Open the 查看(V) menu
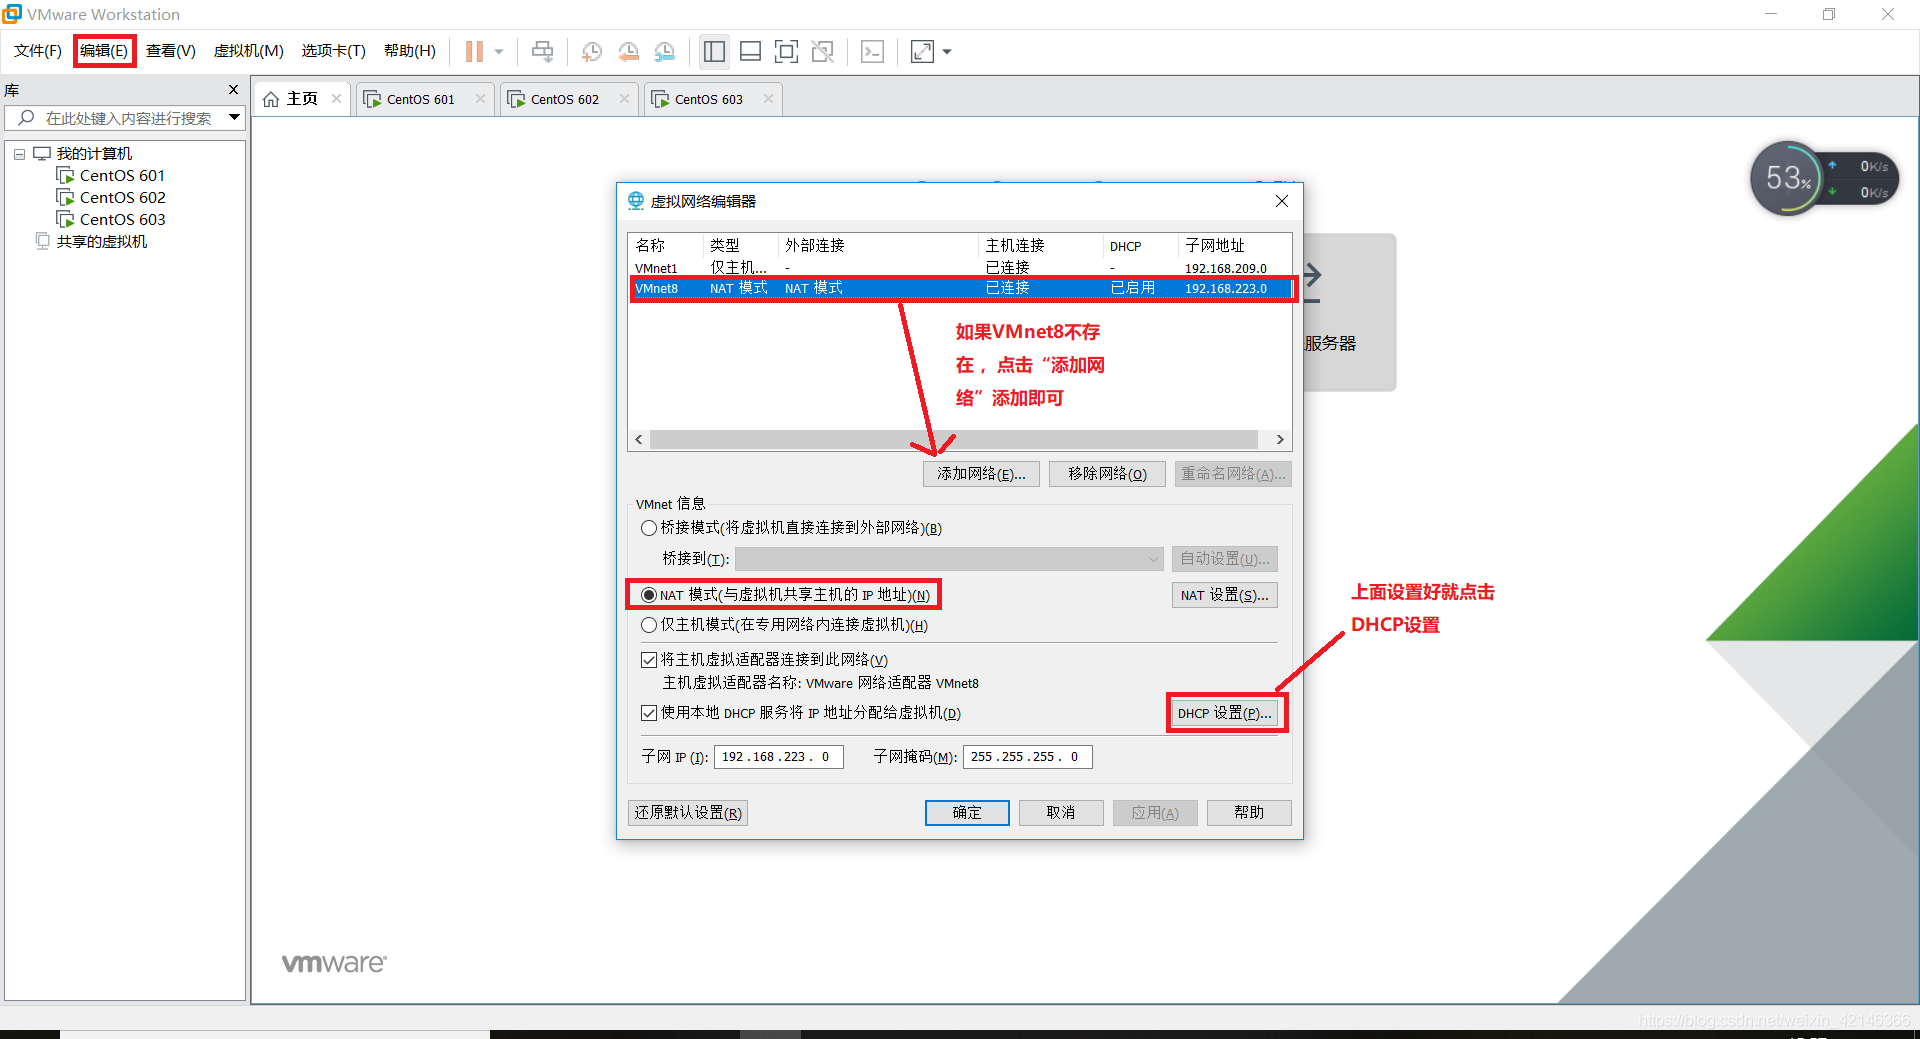 tap(171, 51)
